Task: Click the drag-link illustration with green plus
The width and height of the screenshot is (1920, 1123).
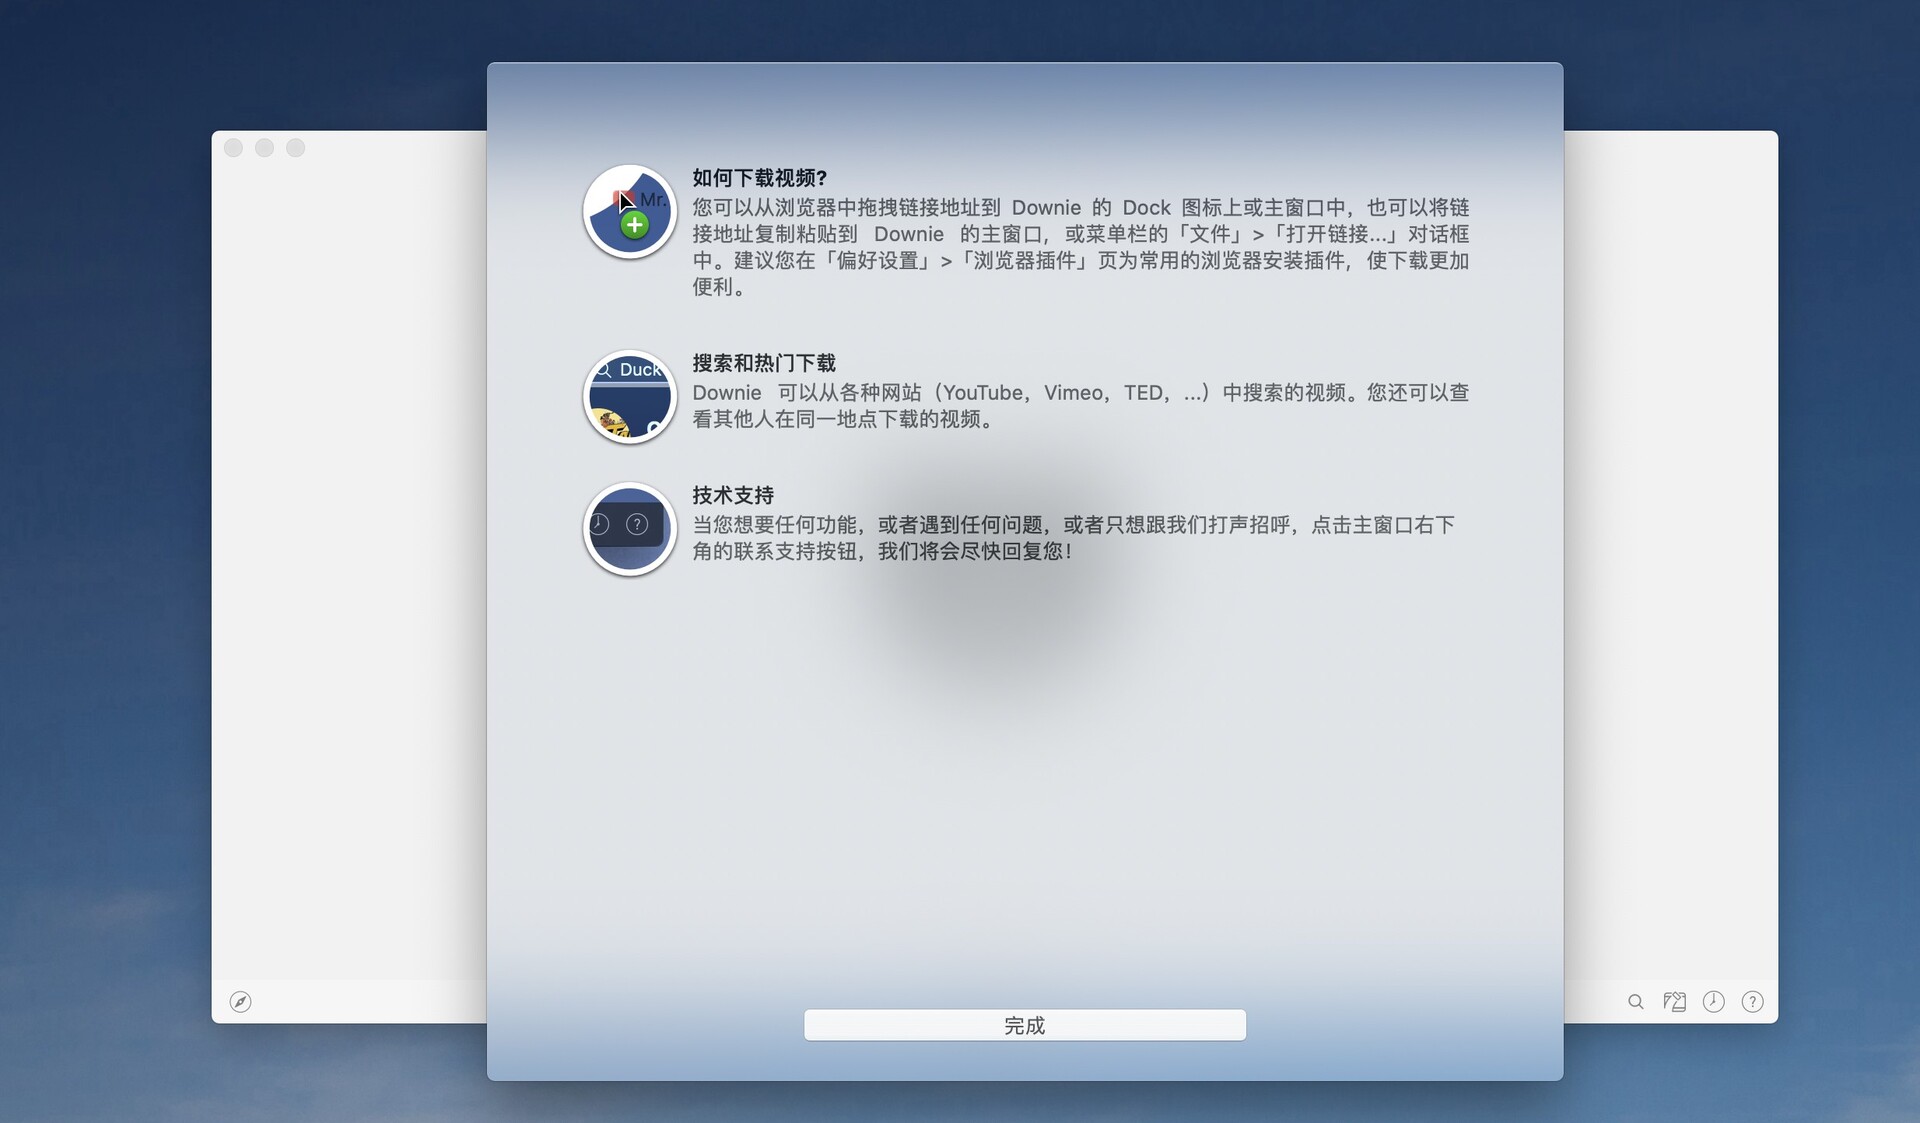Action: [x=630, y=212]
